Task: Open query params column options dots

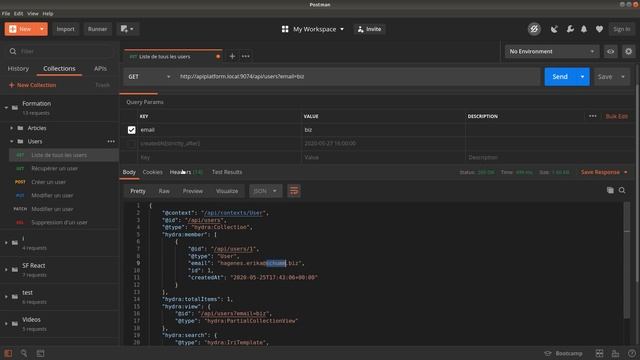Action: click(x=593, y=116)
